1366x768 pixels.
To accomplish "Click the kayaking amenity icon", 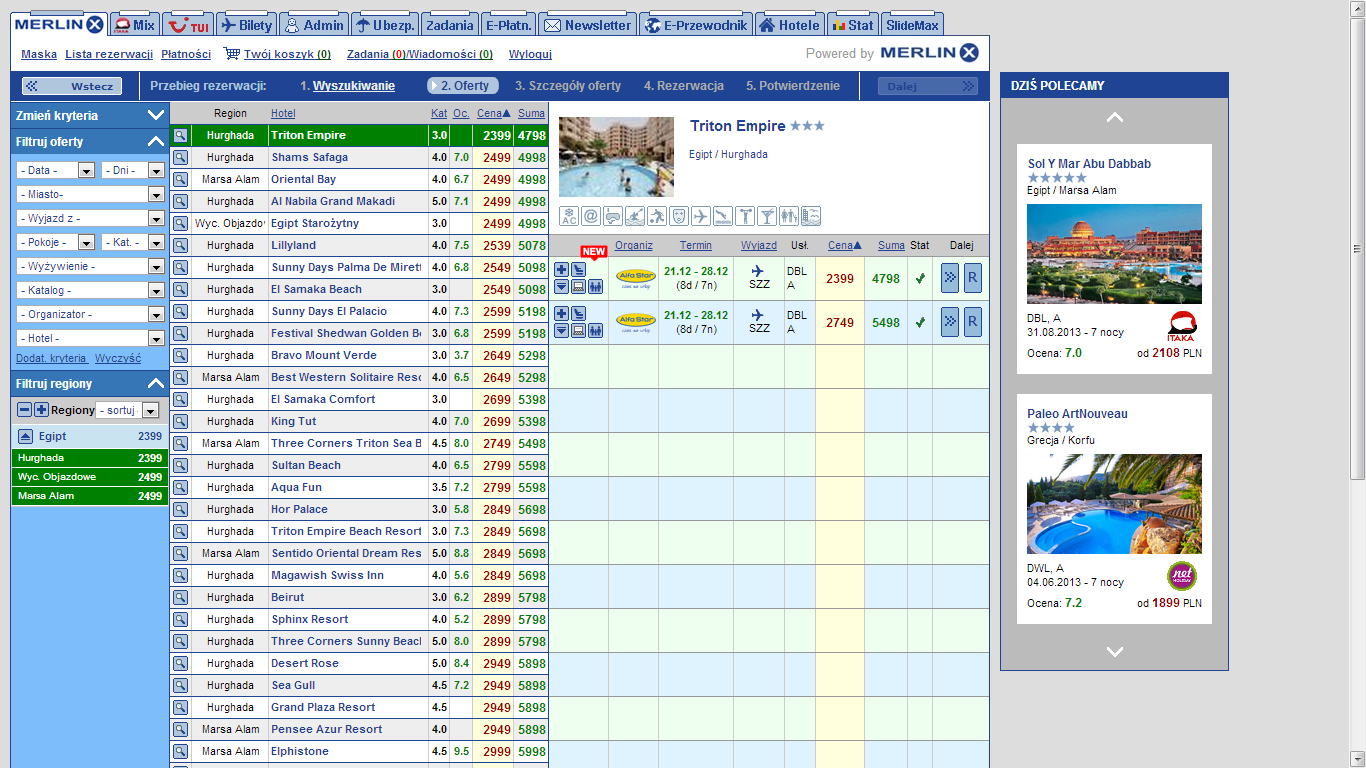I will point(635,216).
